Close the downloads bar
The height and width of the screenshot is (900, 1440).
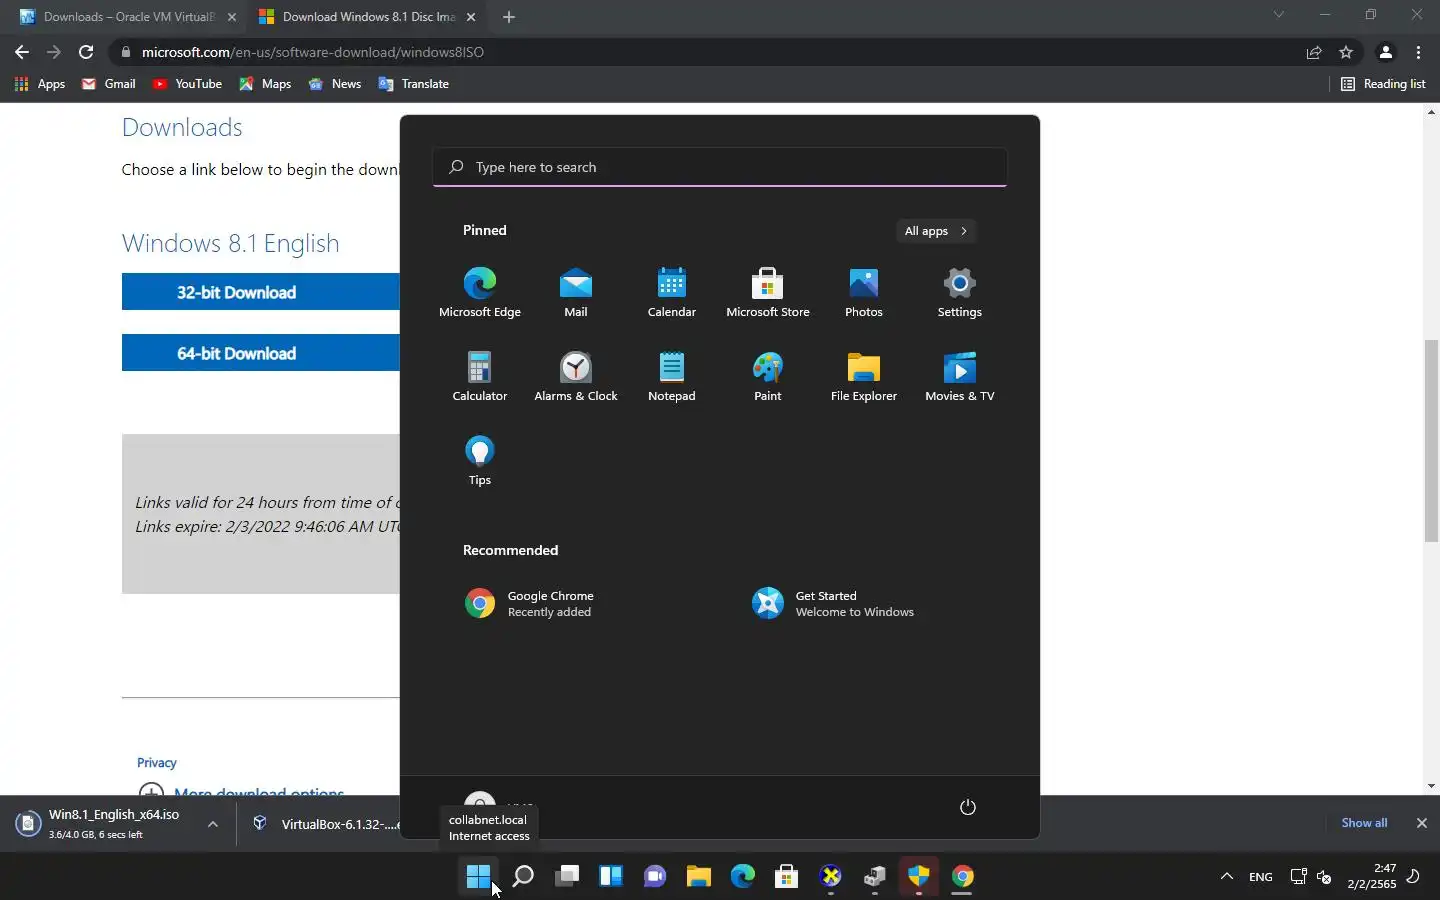(x=1421, y=823)
